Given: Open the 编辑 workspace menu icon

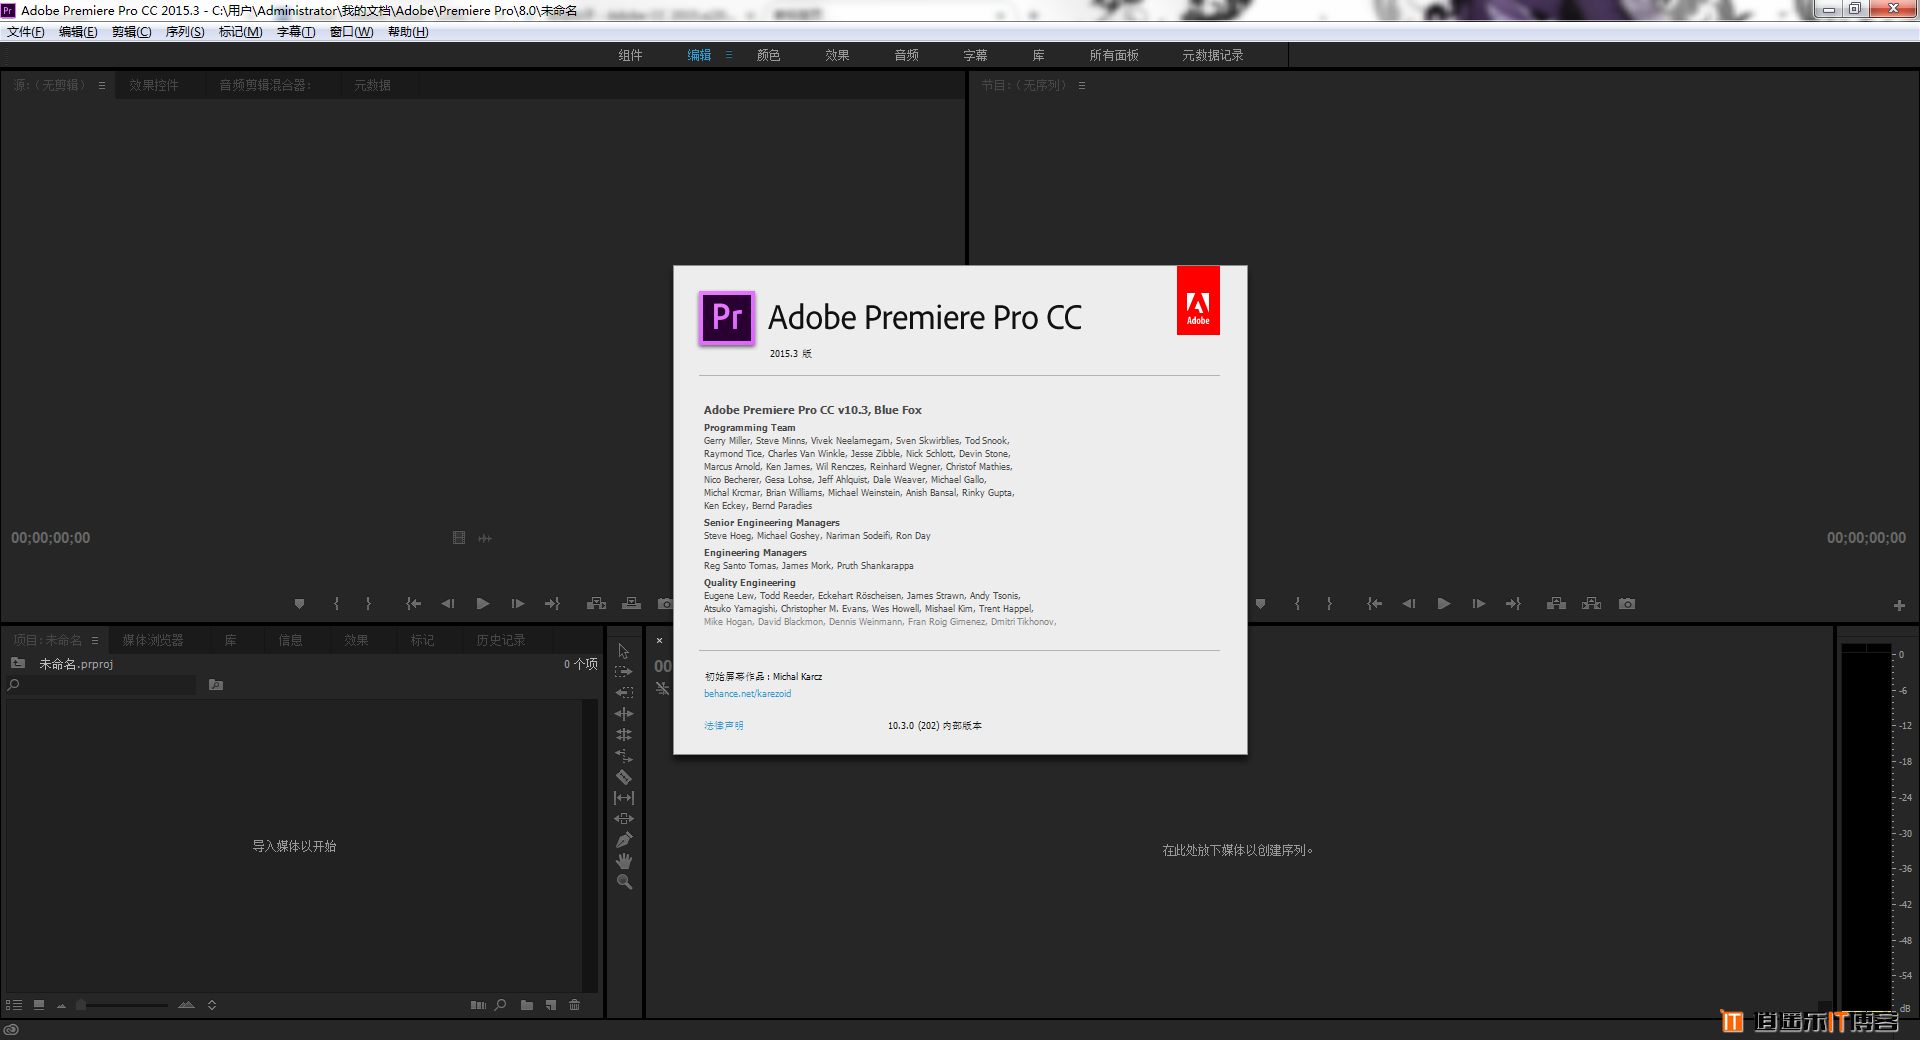Looking at the screenshot, I should (x=729, y=55).
